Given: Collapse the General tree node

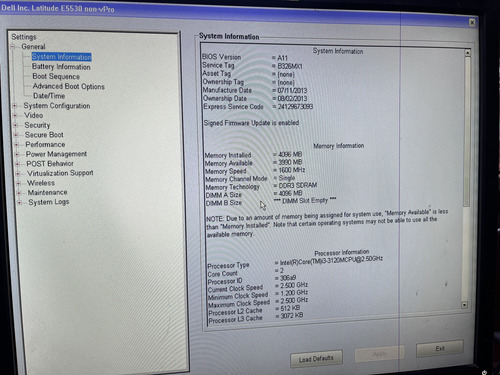Looking at the screenshot, I should (13, 47).
